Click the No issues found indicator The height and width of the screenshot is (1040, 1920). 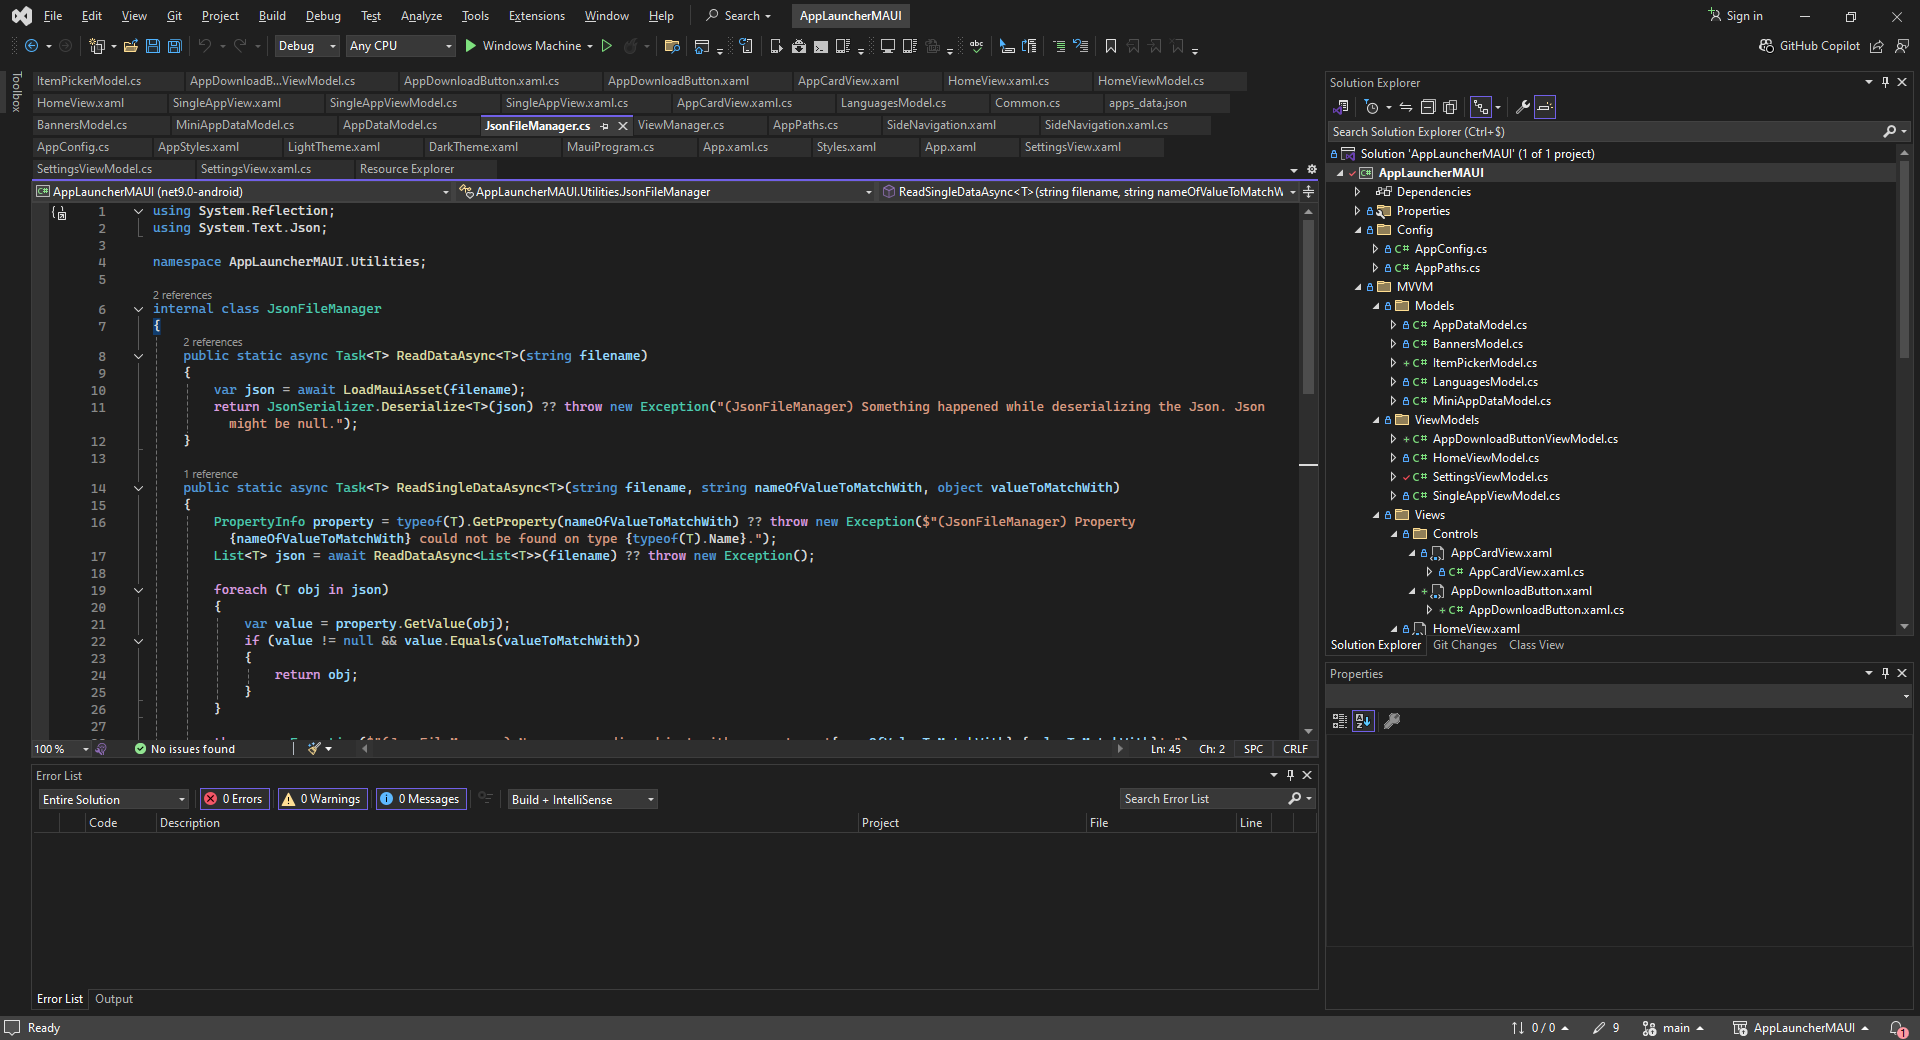coord(185,749)
